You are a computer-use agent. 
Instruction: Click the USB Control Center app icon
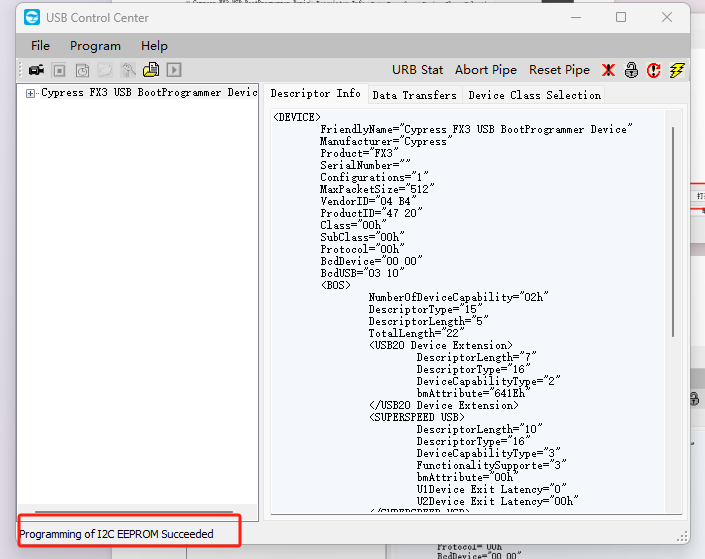(32, 18)
